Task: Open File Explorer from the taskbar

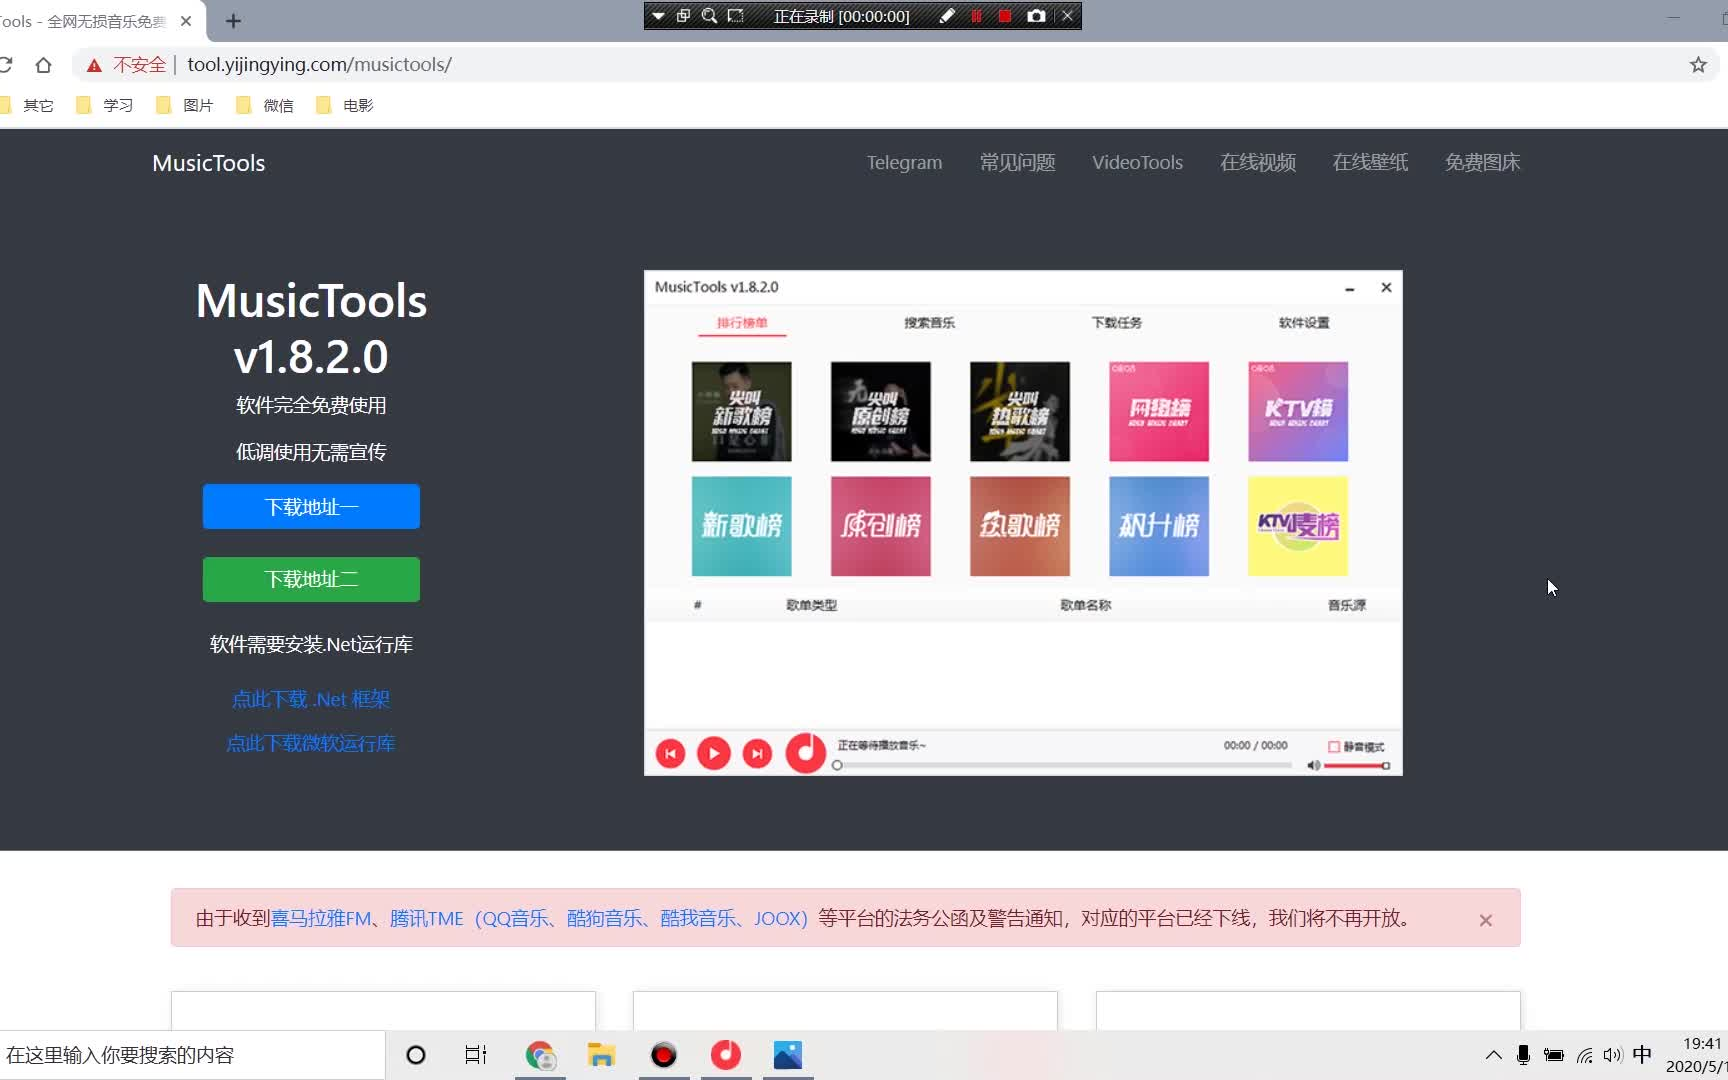Action: [x=601, y=1055]
